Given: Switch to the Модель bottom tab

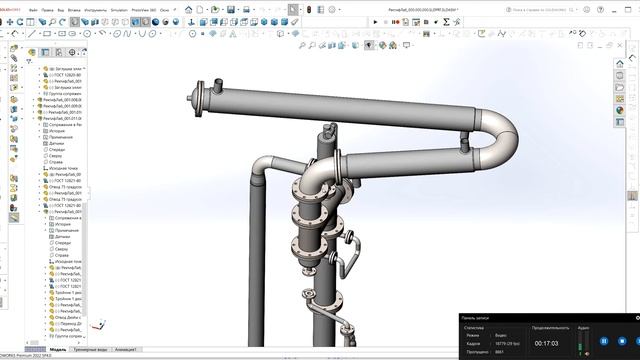Looking at the screenshot, I should 58,350.
